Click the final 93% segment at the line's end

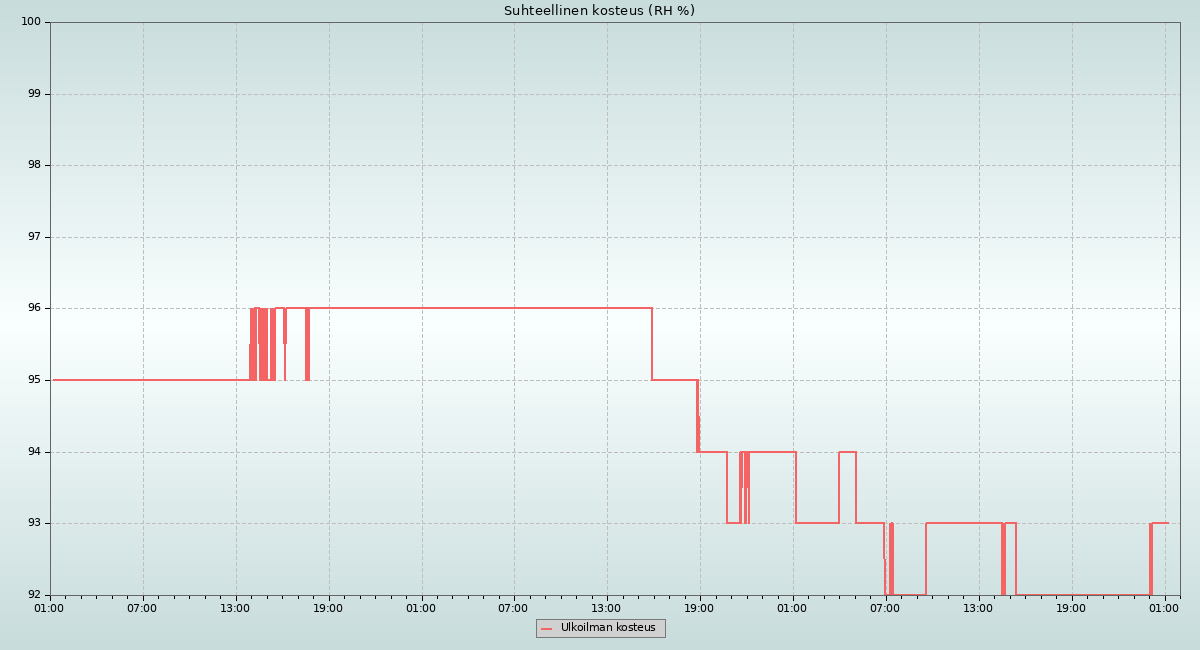point(1160,523)
